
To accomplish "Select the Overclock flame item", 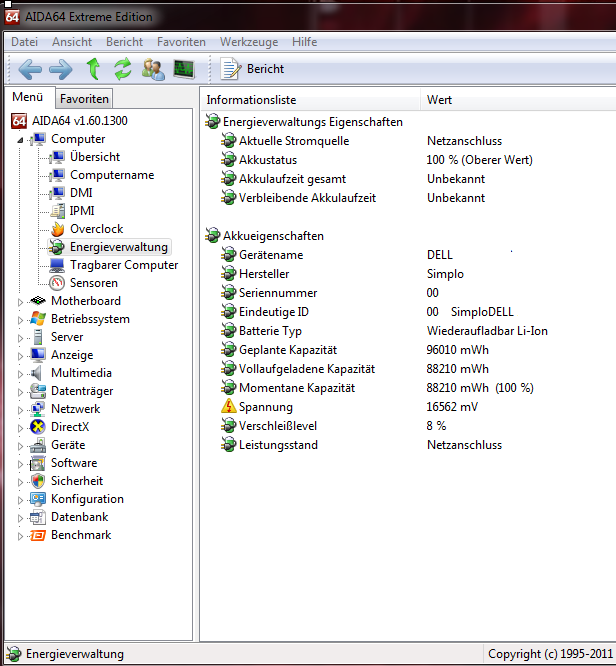I will [x=96, y=229].
